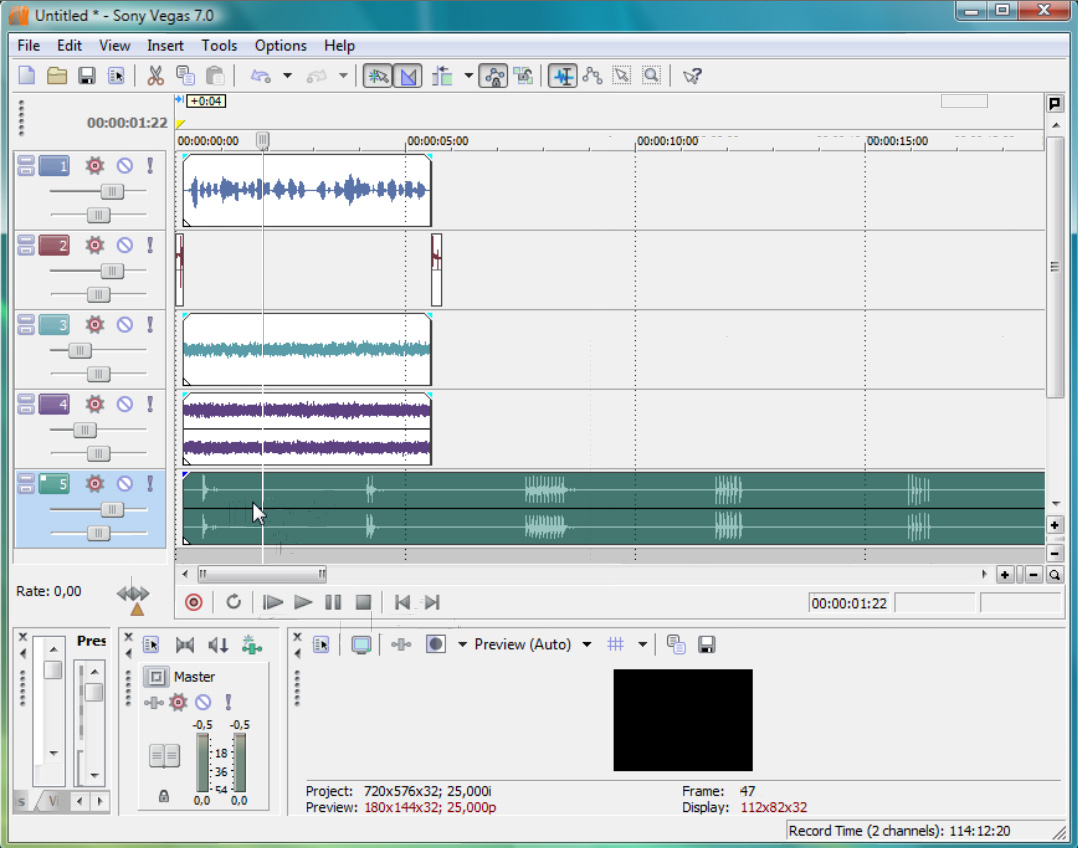The height and width of the screenshot is (848, 1078).
Task: Mute track 3
Action: 125,325
